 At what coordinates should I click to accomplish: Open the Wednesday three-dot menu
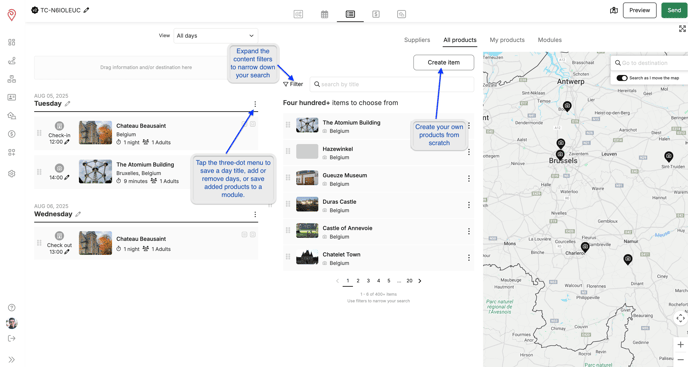[255, 214]
